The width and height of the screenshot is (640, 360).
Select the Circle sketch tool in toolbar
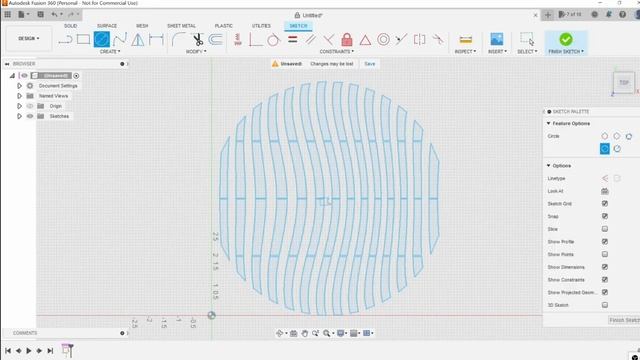102,40
